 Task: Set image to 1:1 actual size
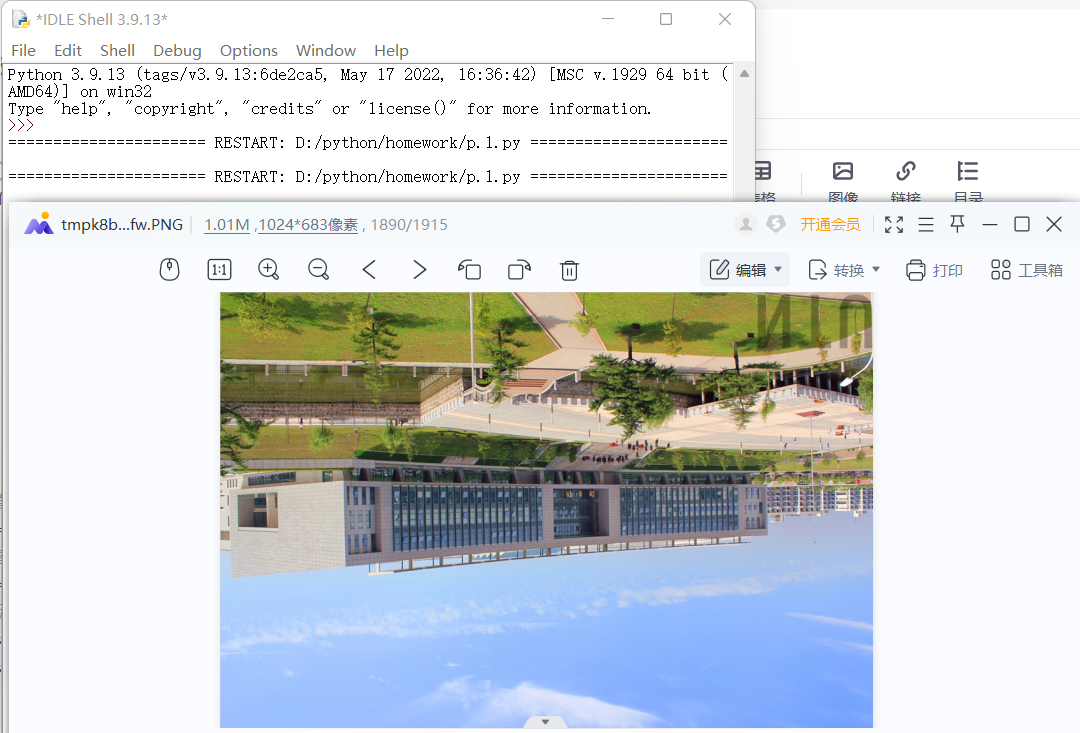[219, 269]
